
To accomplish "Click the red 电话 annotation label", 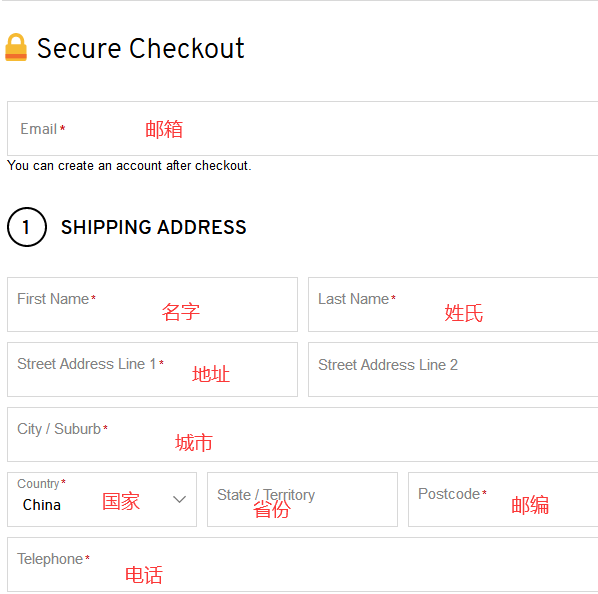I will 144,575.
